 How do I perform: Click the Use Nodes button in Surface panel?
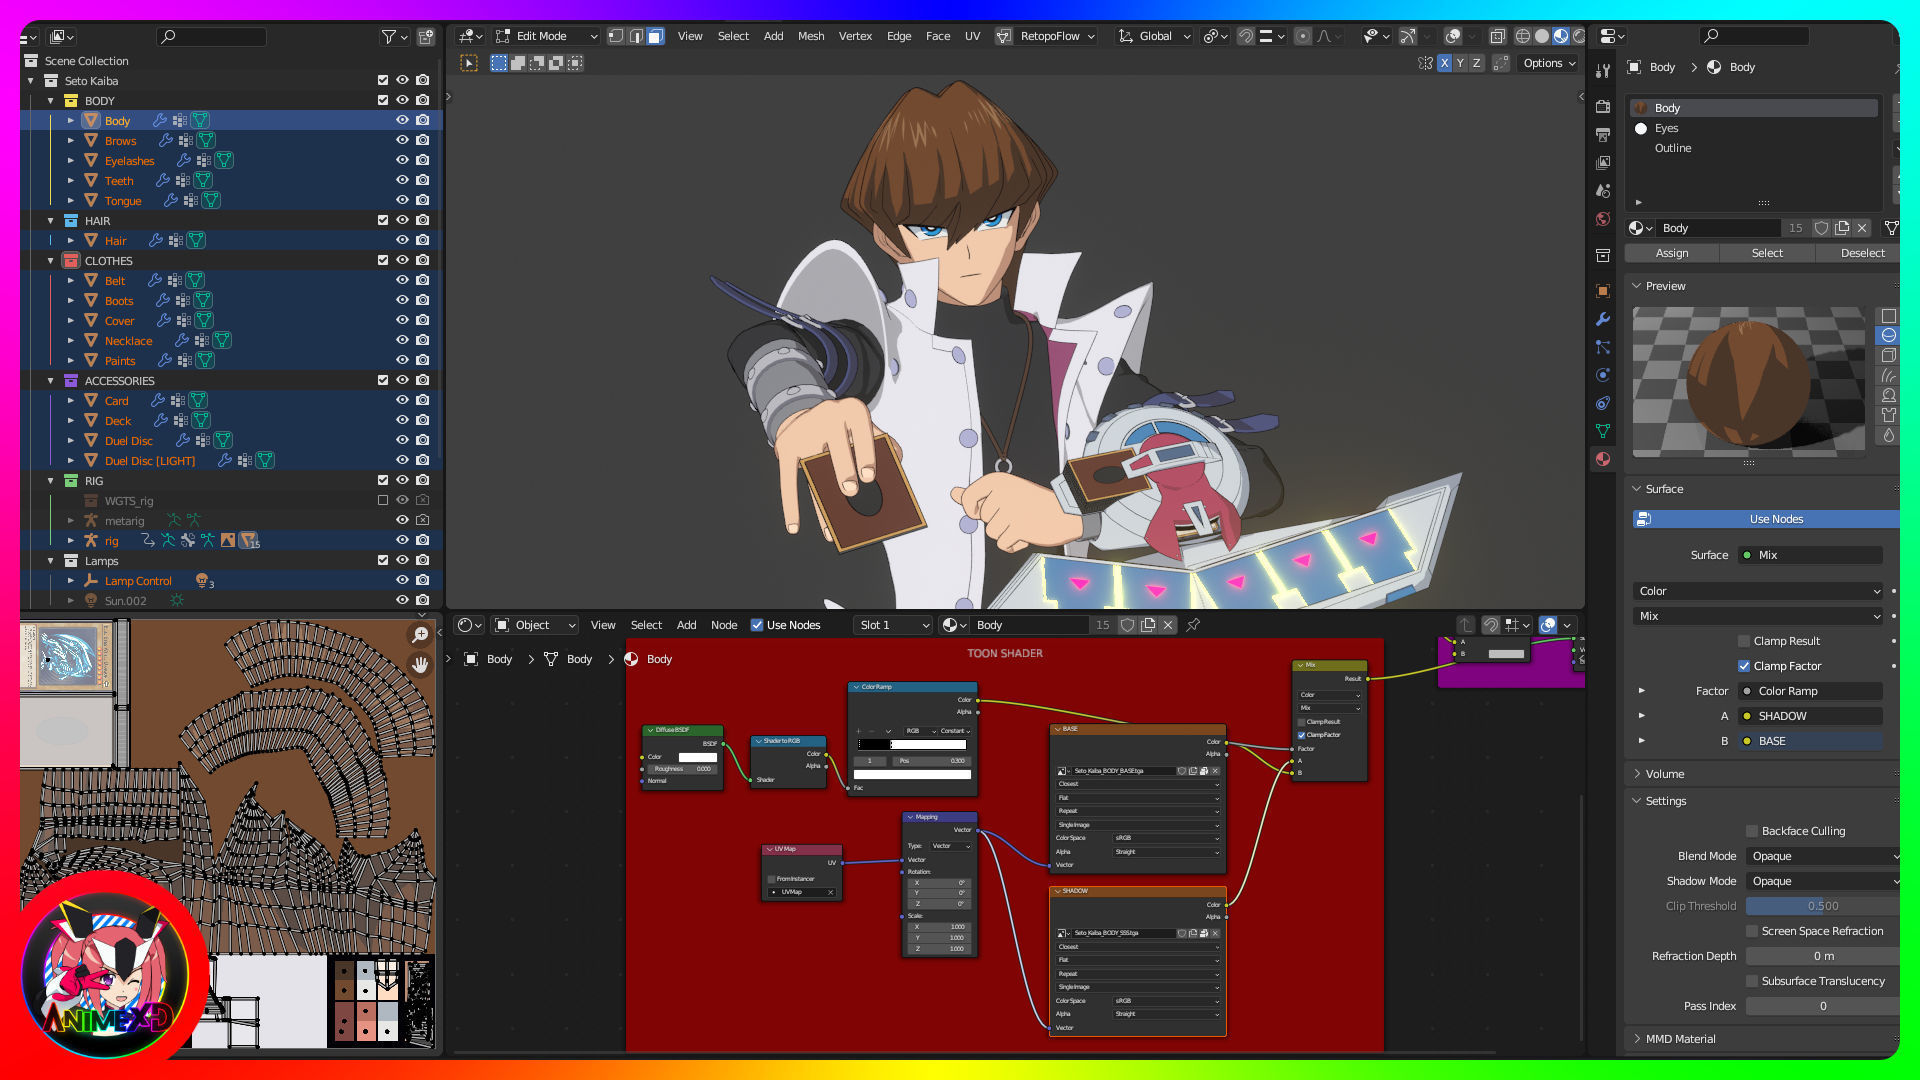click(x=1766, y=519)
